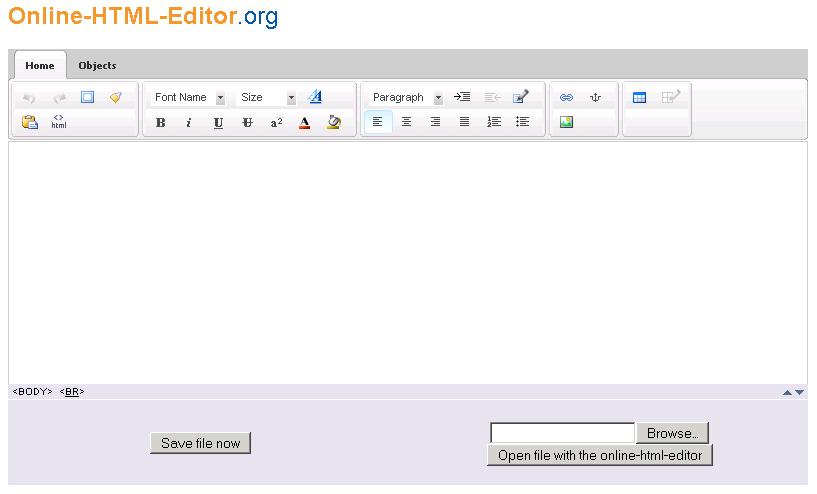The image size is (817, 494).
Task: Align text right
Action: (436, 122)
